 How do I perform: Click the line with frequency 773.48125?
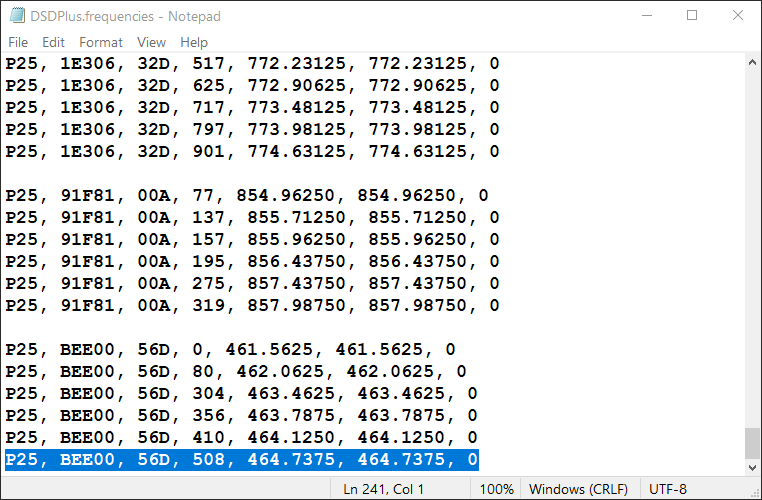252,107
